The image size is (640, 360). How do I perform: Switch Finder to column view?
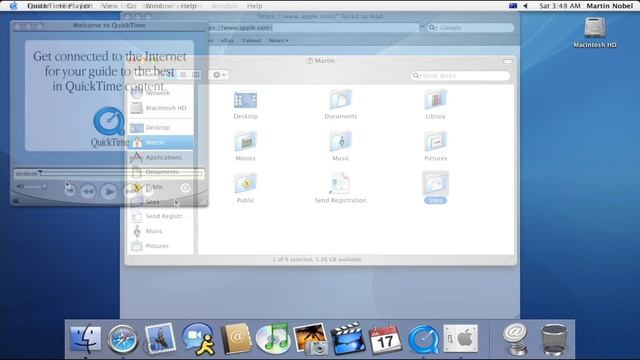coord(196,75)
